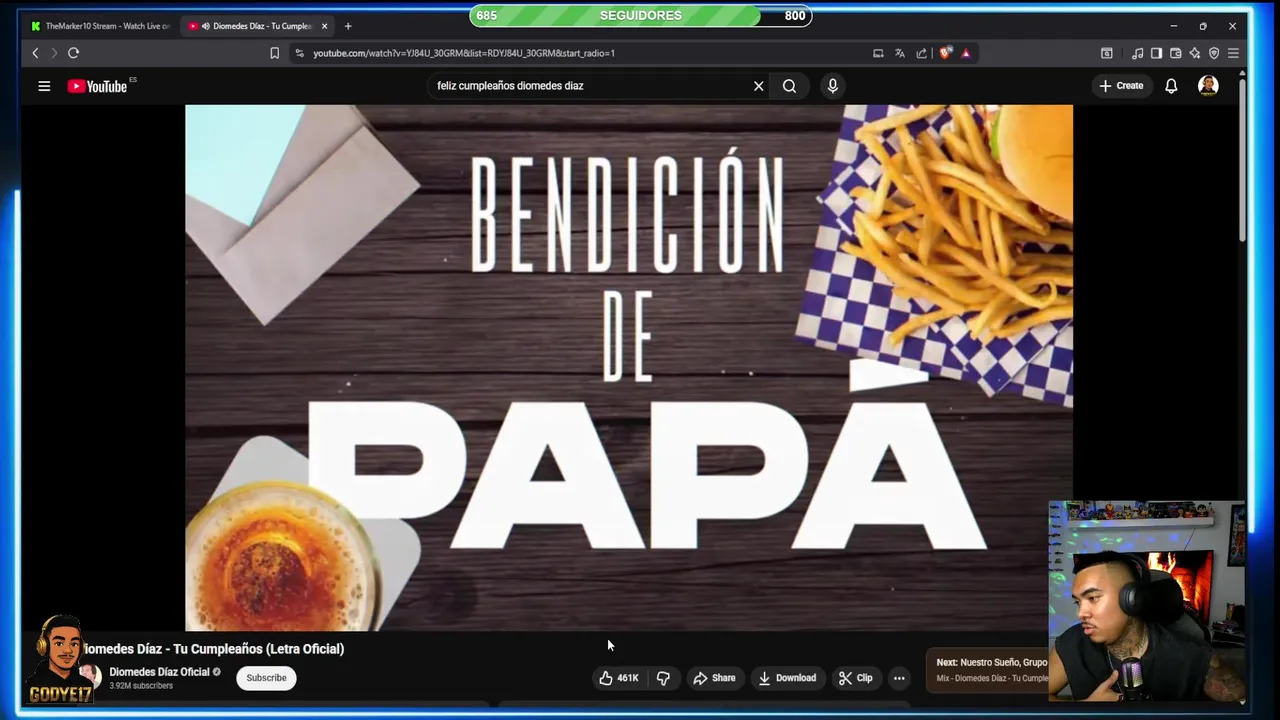The height and width of the screenshot is (720, 1280).
Task: Open Leo AI sparkle icon
Action: [1194, 53]
